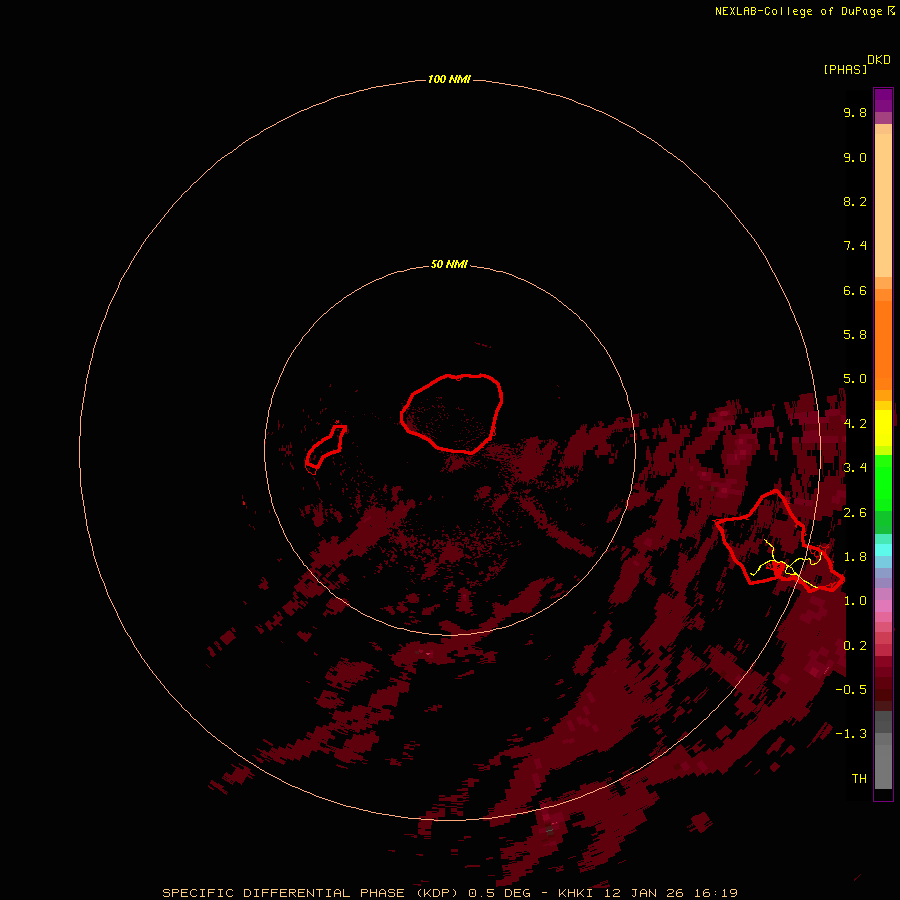Image resolution: width=900 pixels, height=900 pixels.
Task: Click the 9.8 value on the color scale
Action: (855, 112)
